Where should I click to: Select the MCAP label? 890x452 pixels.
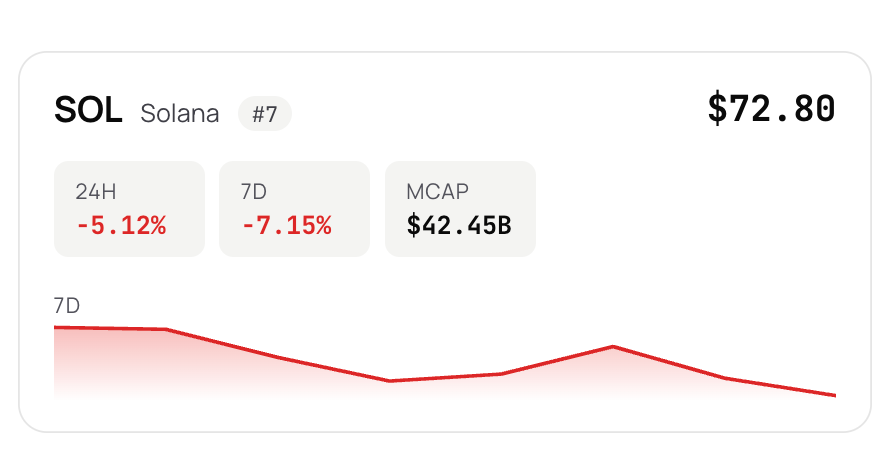click(438, 192)
